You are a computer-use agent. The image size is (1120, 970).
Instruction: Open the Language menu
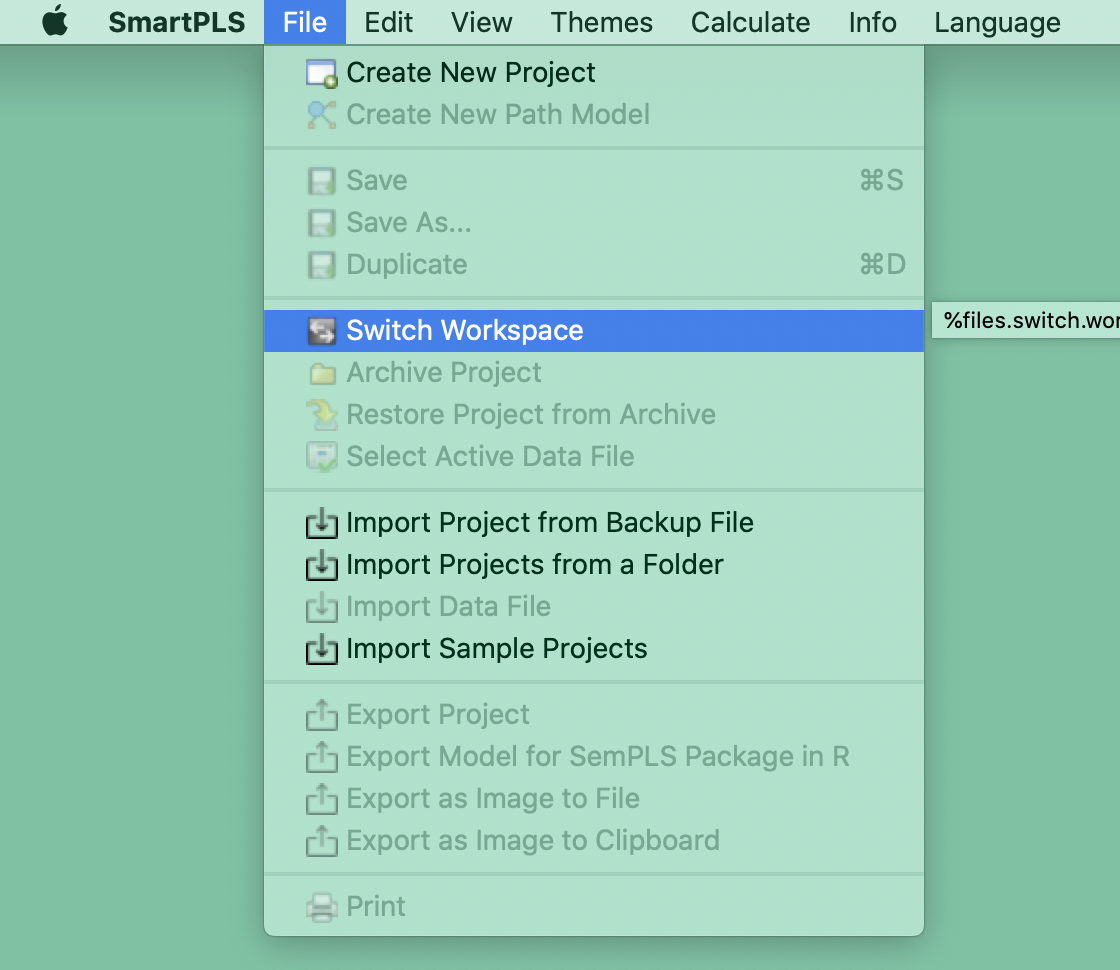[x=997, y=23]
